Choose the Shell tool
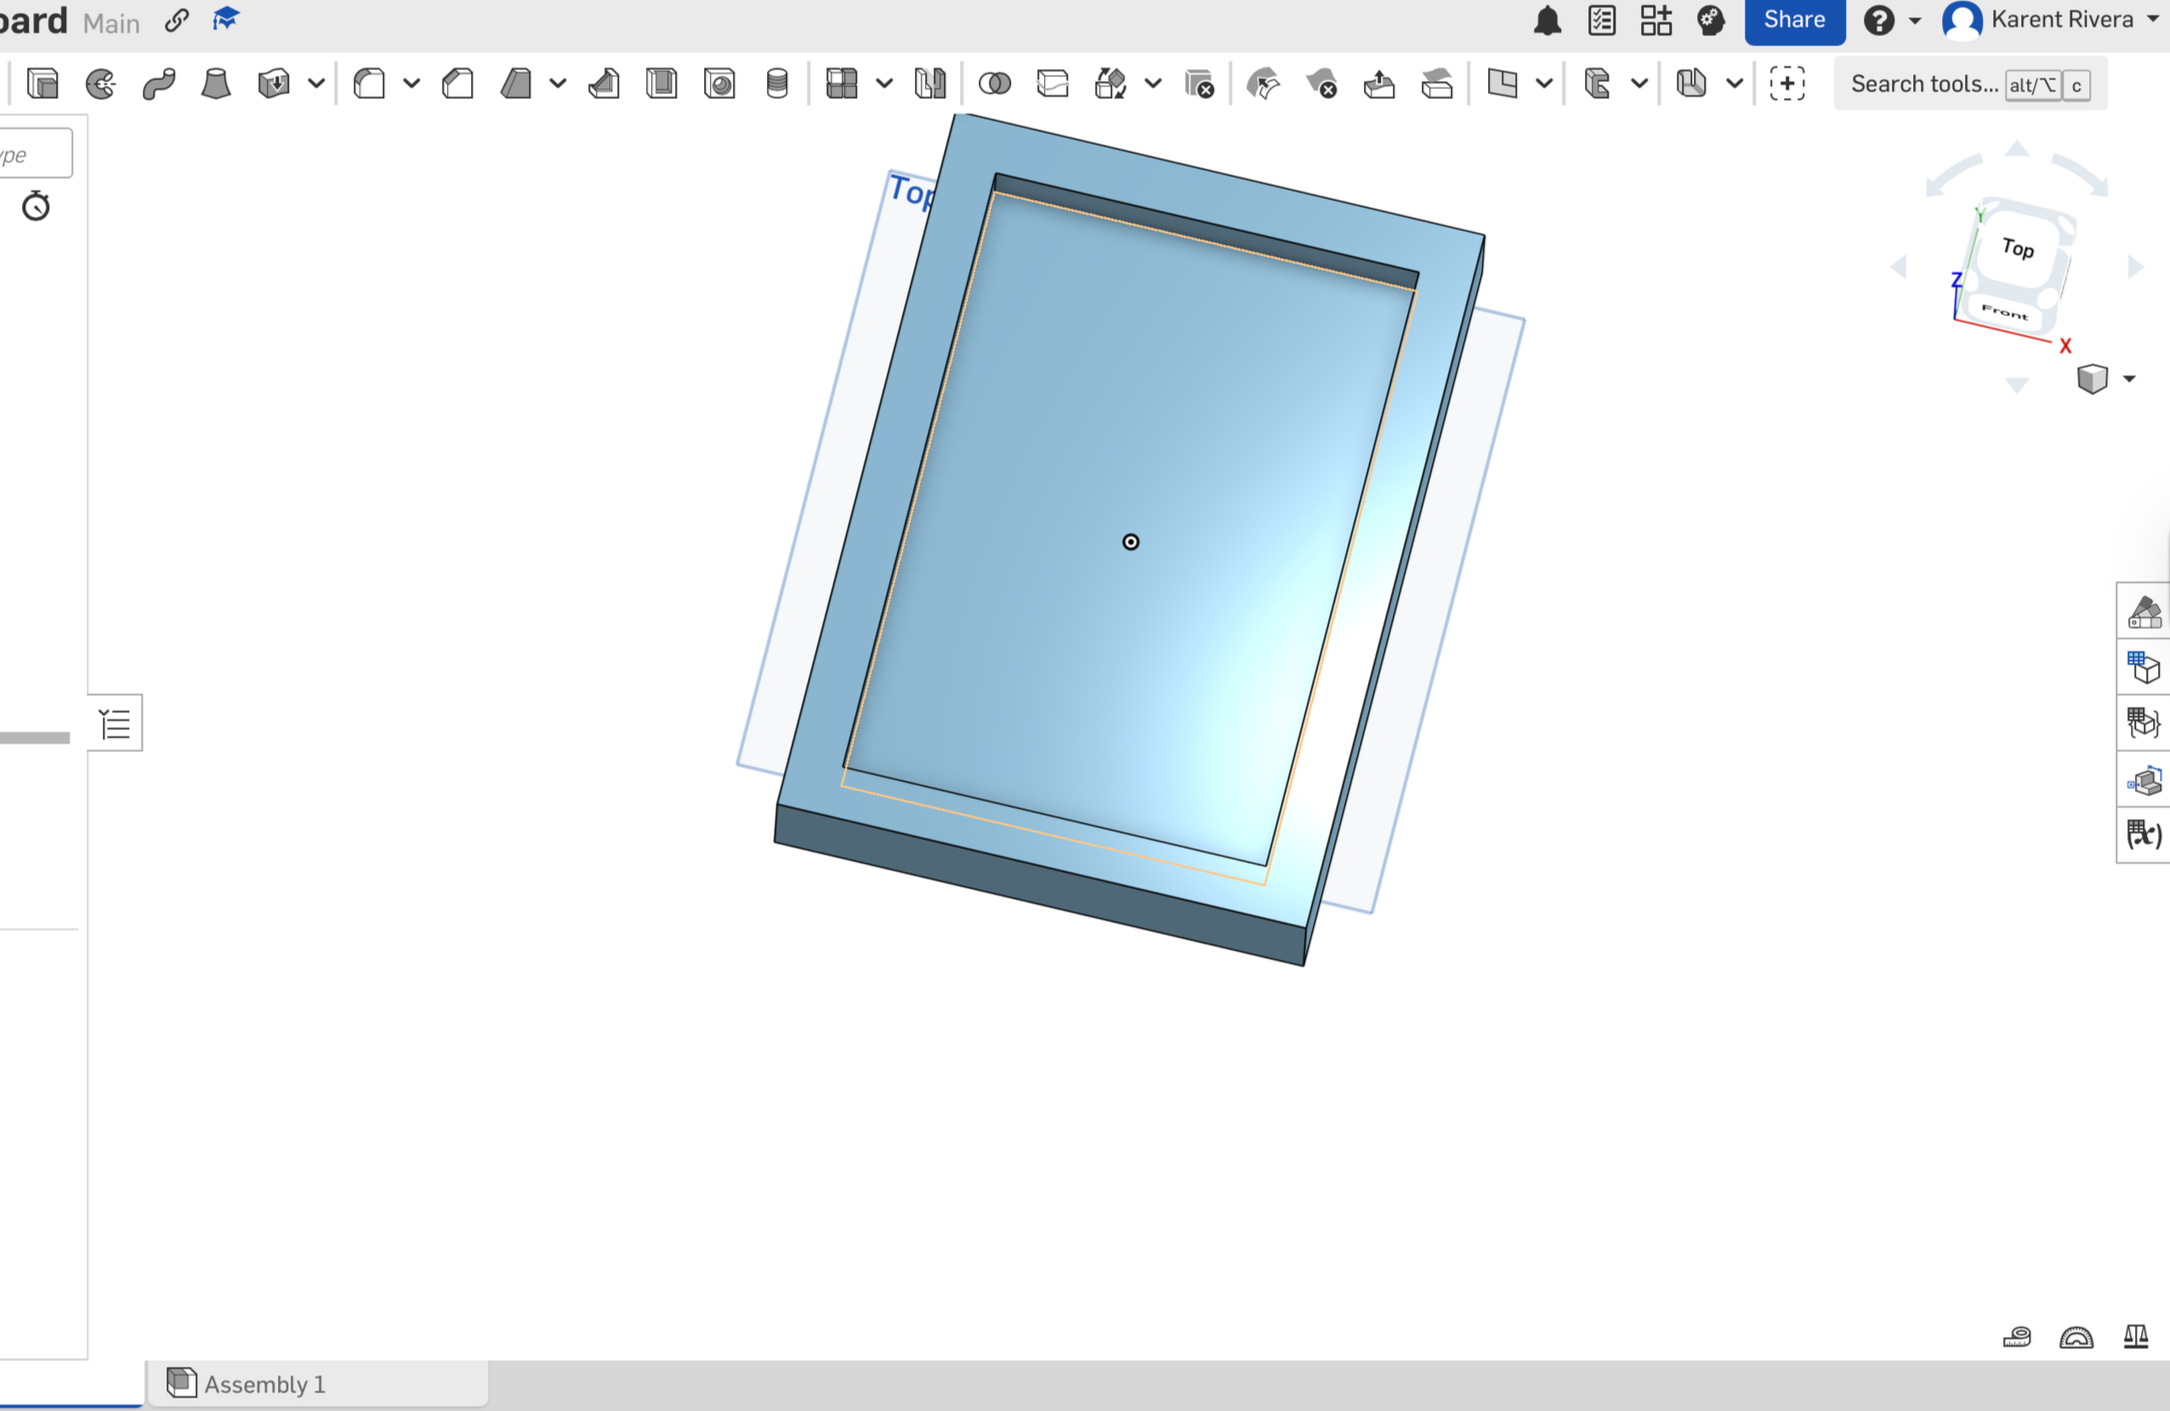This screenshot has width=2170, height=1411. pos(661,83)
